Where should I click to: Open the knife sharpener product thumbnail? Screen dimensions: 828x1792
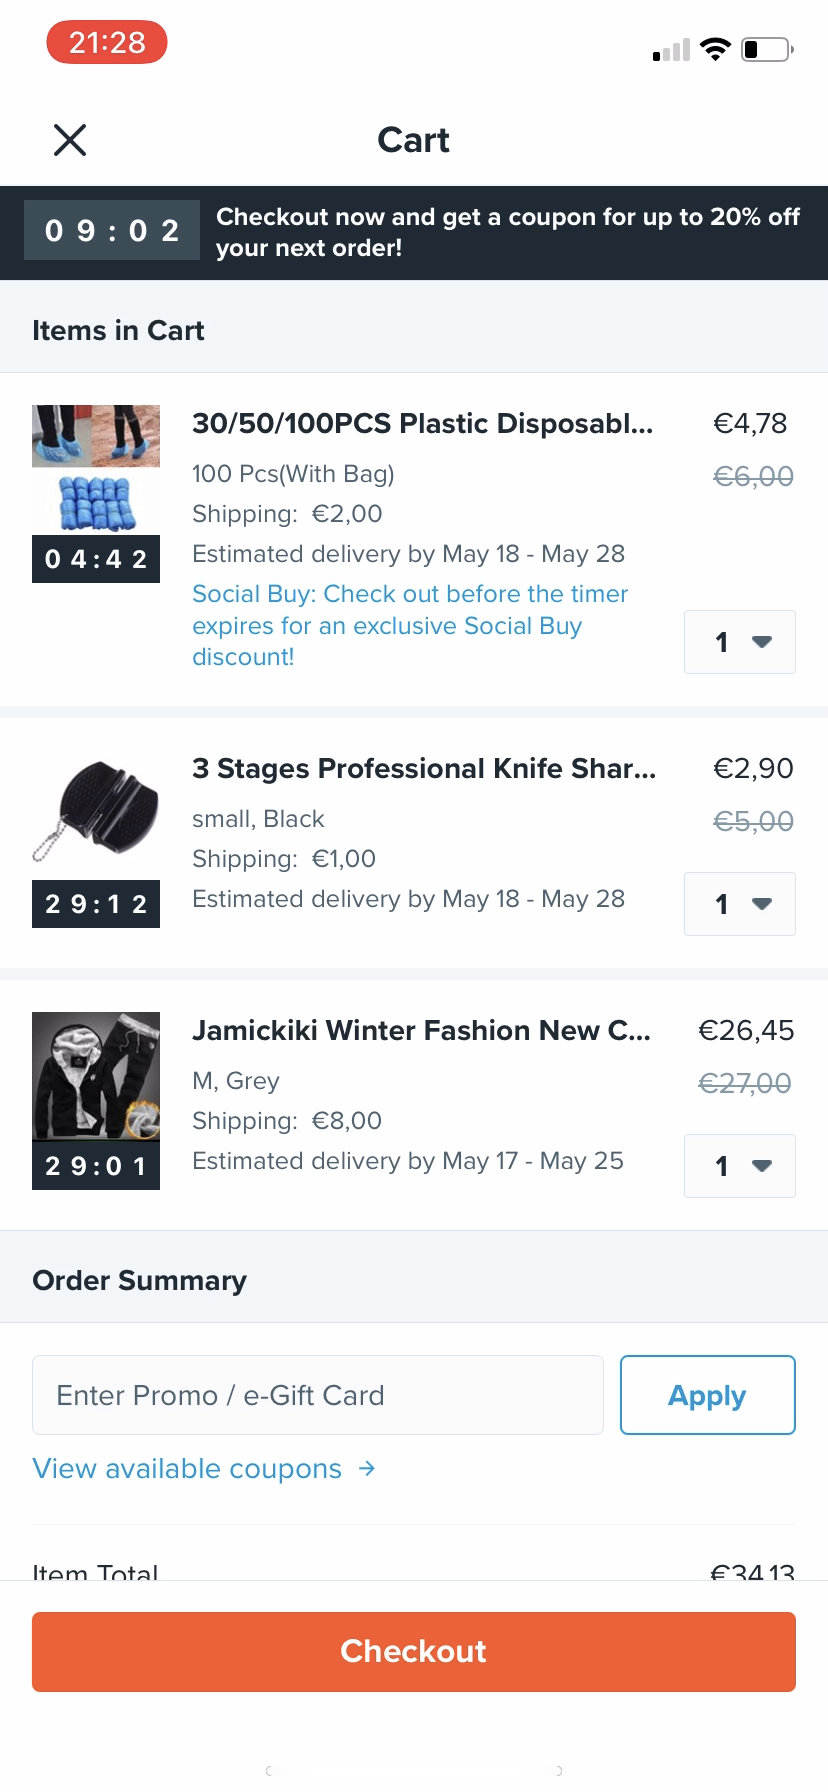(x=96, y=812)
